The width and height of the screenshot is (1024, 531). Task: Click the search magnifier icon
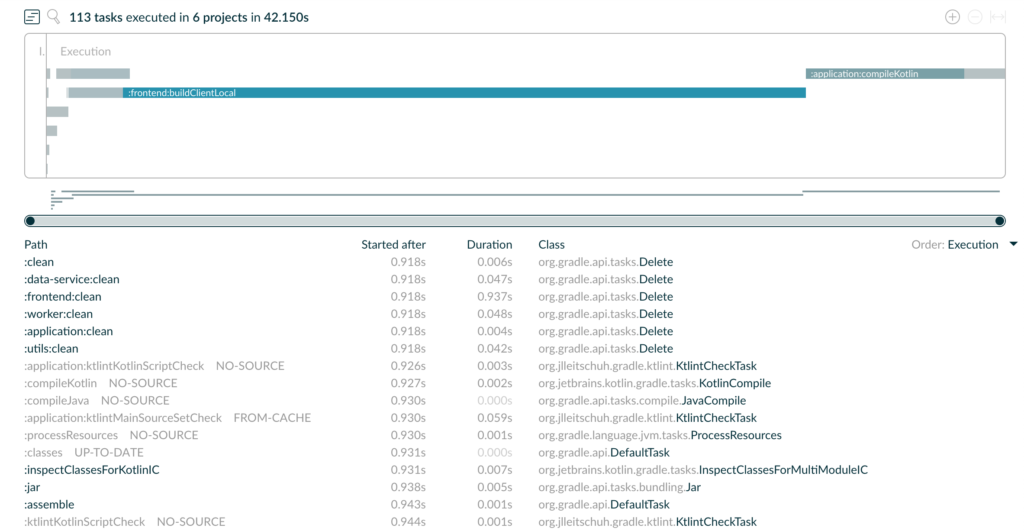54,17
